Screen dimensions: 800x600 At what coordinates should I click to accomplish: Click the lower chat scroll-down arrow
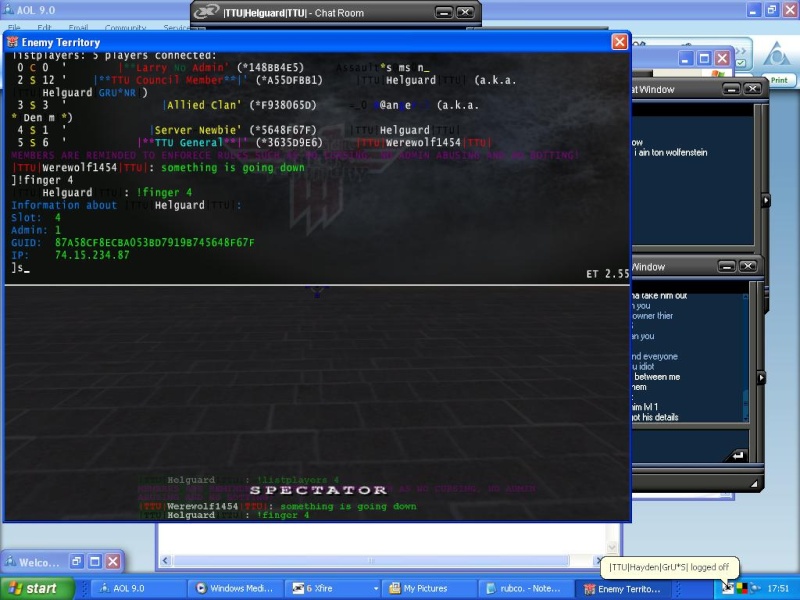(745, 418)
